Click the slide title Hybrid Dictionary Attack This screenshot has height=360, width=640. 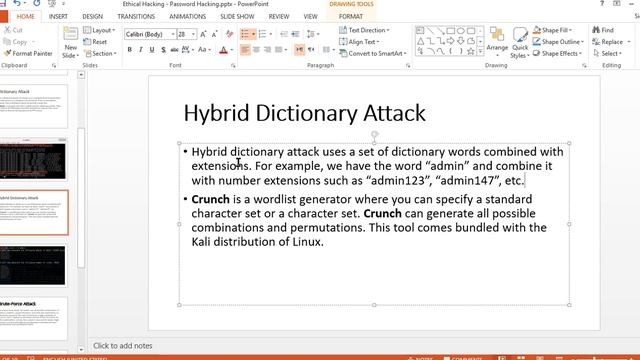pos(304,113)
